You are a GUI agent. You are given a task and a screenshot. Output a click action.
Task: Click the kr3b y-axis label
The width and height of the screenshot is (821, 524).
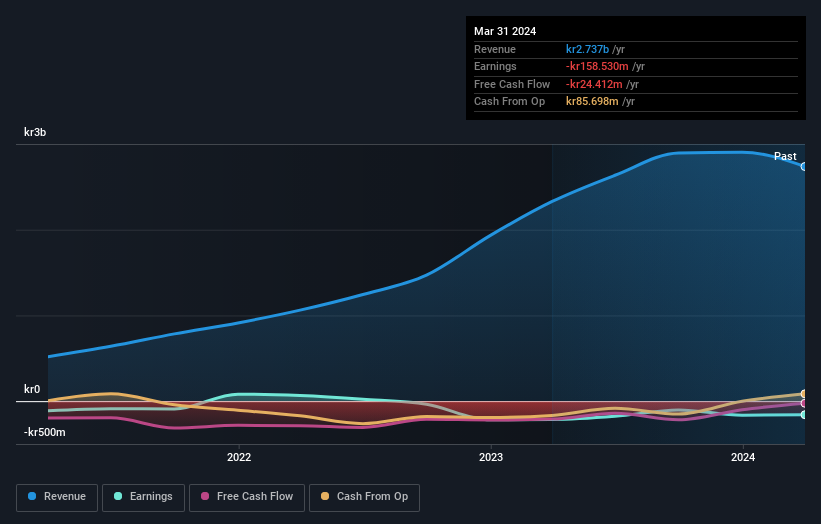[35, 132]
